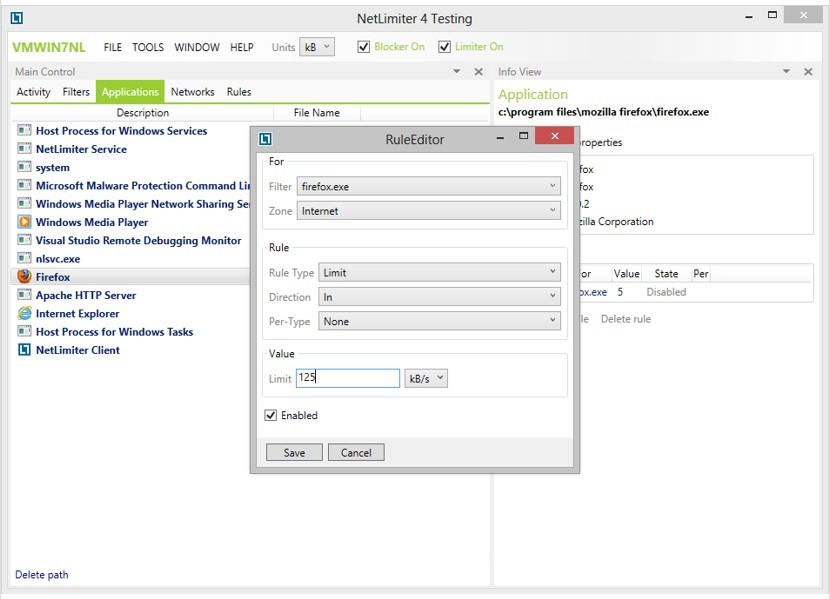Click the NetLimiter Service icon

point(24,149)
